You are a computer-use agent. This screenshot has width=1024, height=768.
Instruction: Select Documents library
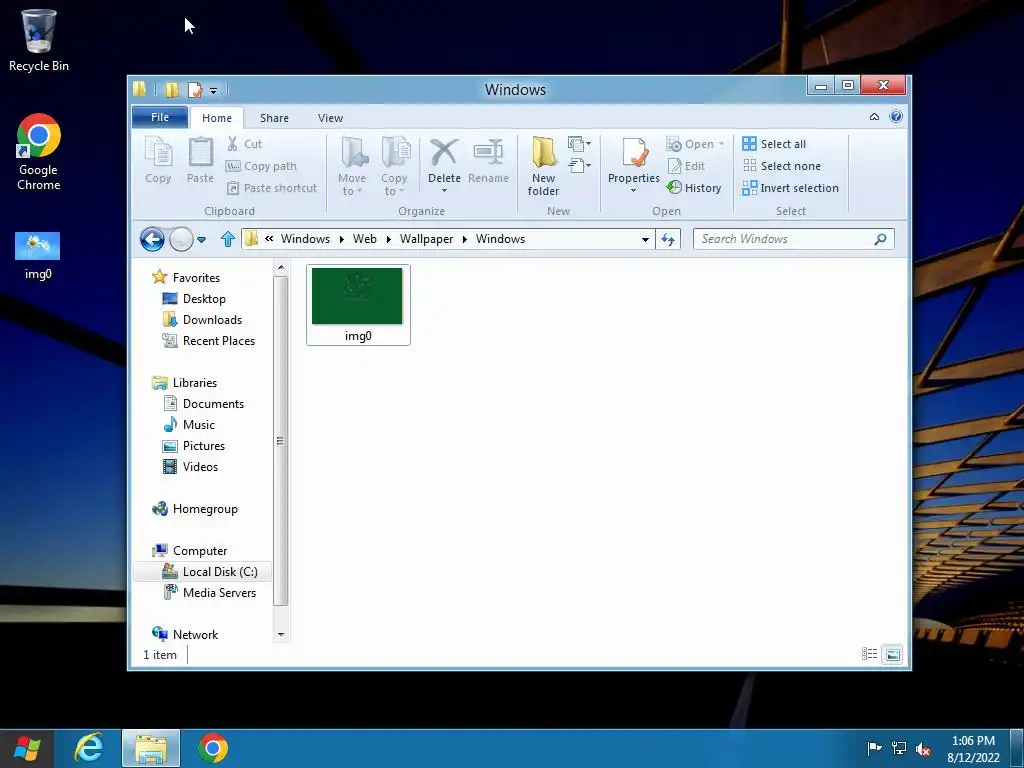coord(204,404)
